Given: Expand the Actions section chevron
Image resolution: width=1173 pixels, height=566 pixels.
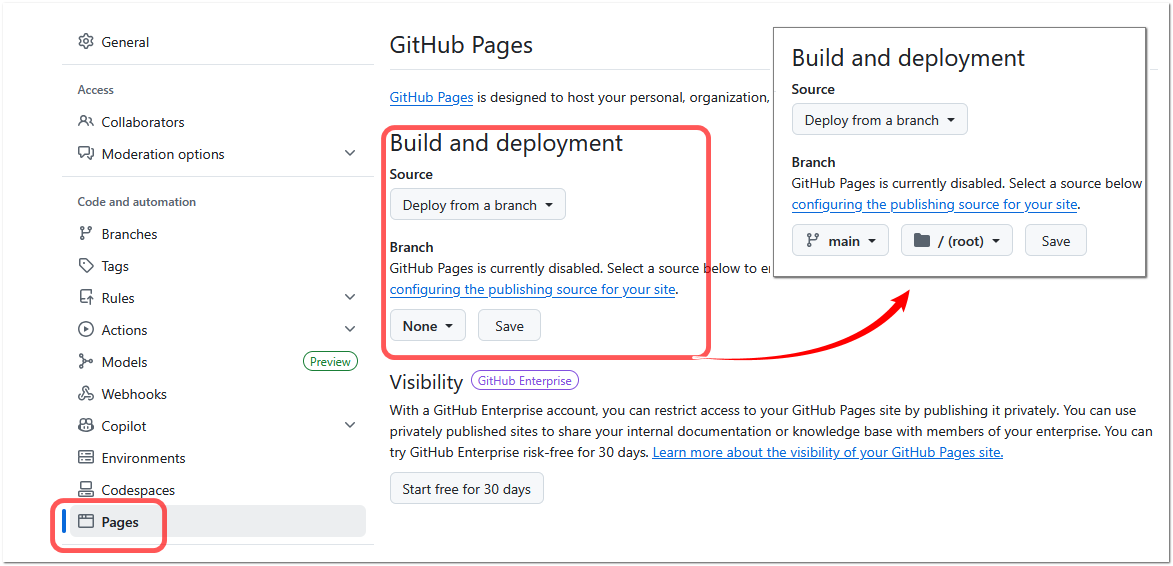Looking at the screenshot, I should point(349,330).
